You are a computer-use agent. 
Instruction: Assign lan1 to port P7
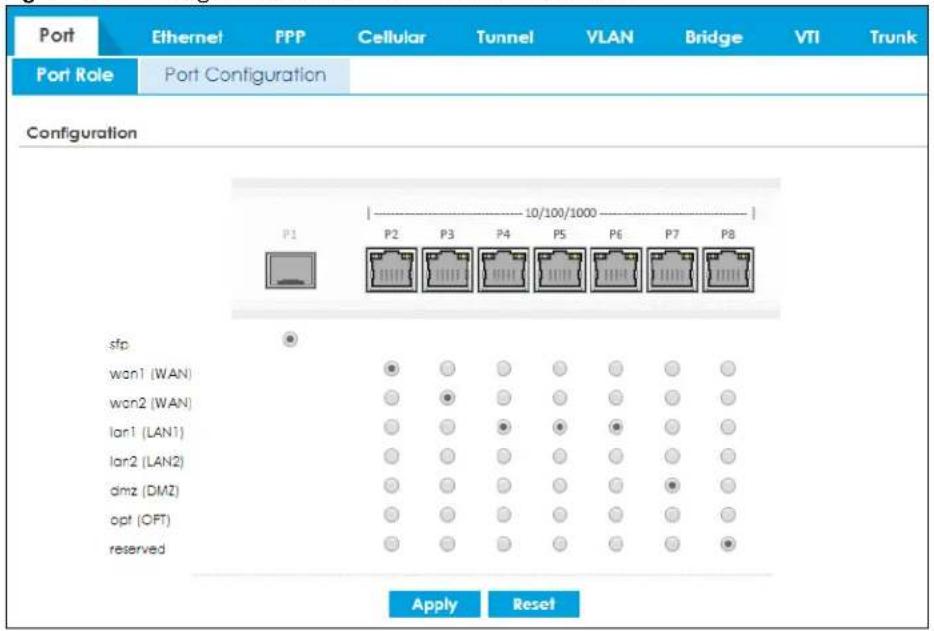tap(672, 427)
